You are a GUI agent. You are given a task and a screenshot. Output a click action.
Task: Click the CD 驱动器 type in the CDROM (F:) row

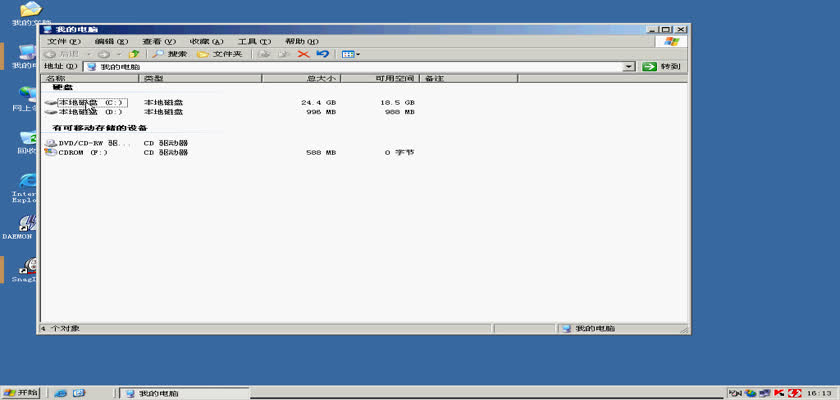coord(166,153)
